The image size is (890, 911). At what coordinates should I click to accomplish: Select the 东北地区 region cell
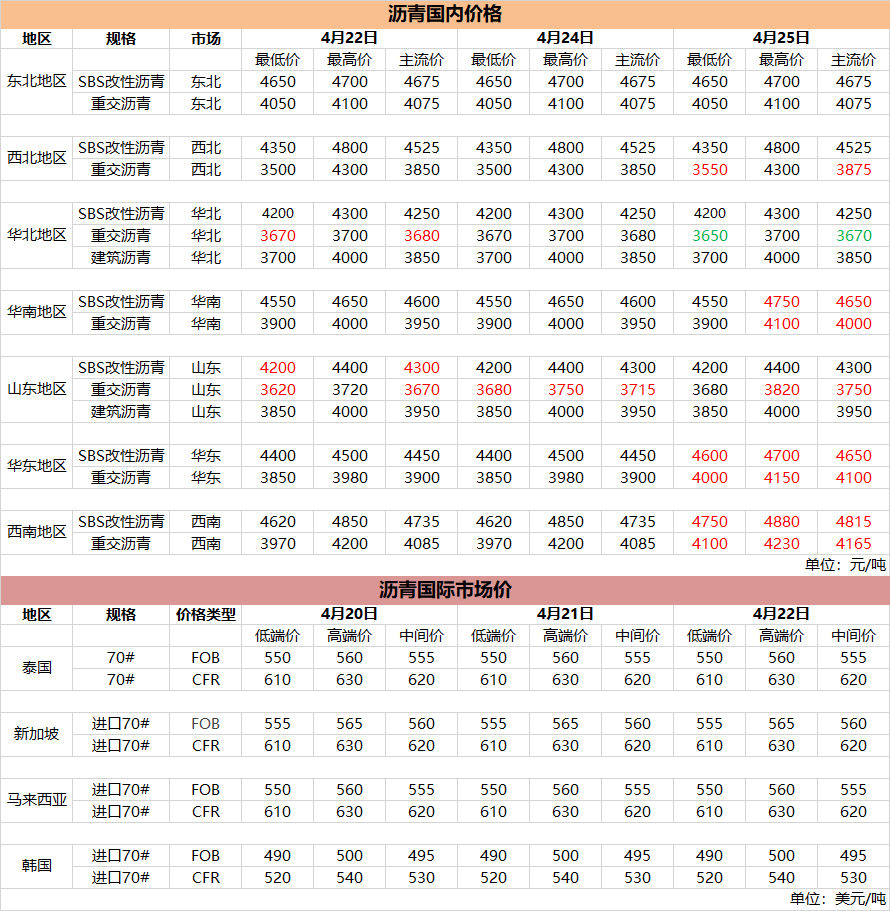[37, 81]
